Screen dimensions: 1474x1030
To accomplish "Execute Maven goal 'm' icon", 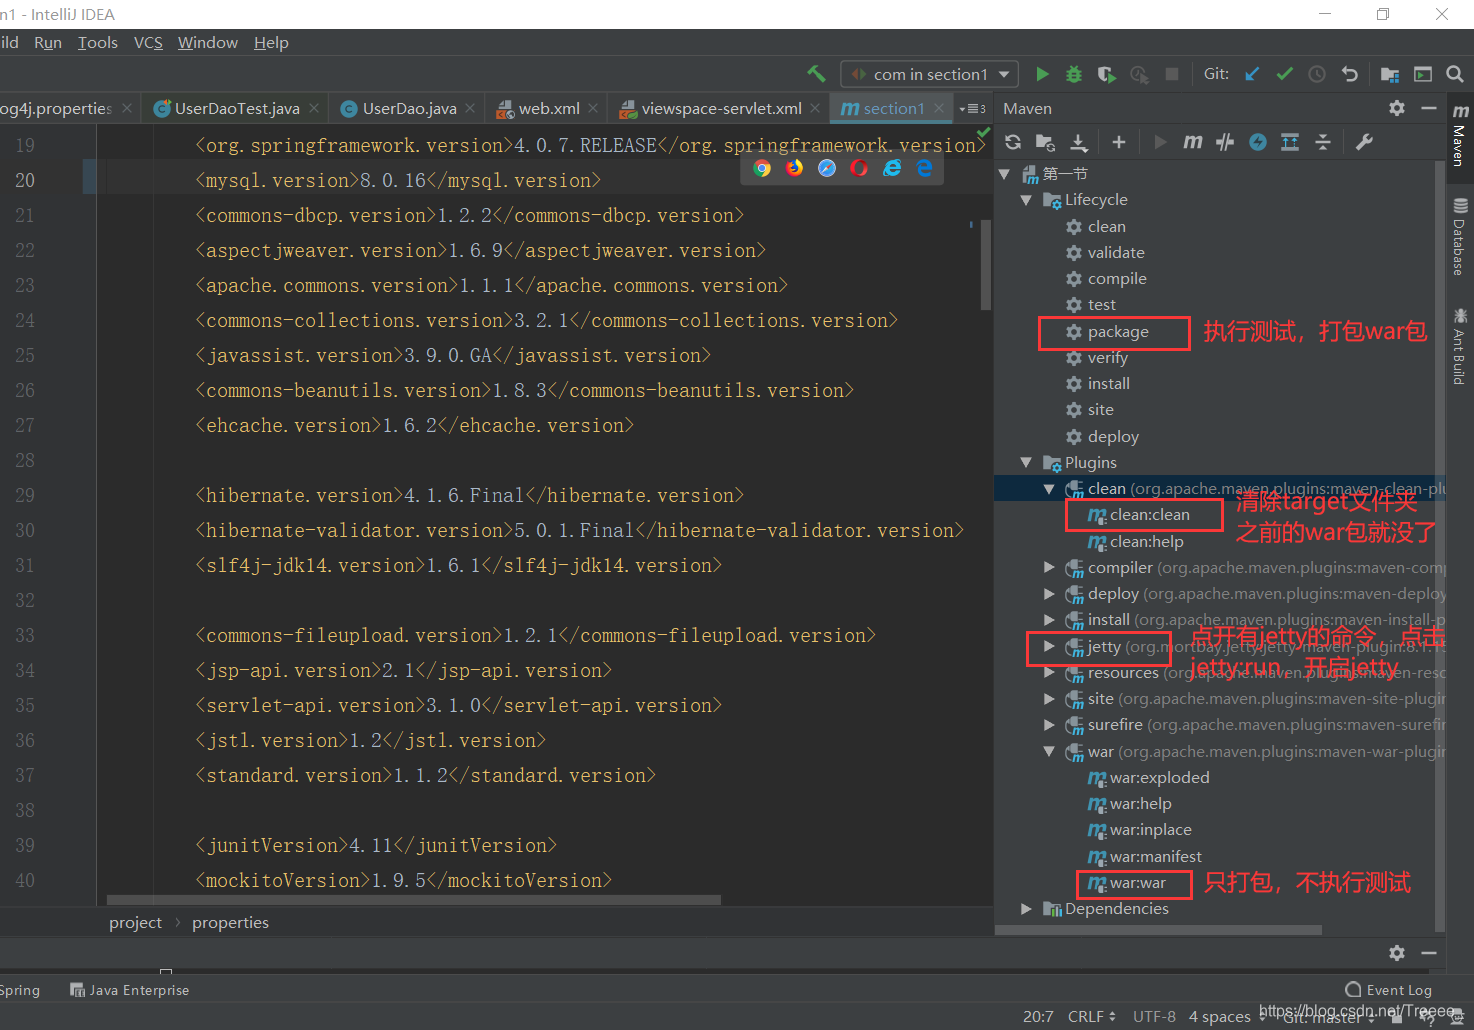I will pyautogui.click(x=1192, y=142).
